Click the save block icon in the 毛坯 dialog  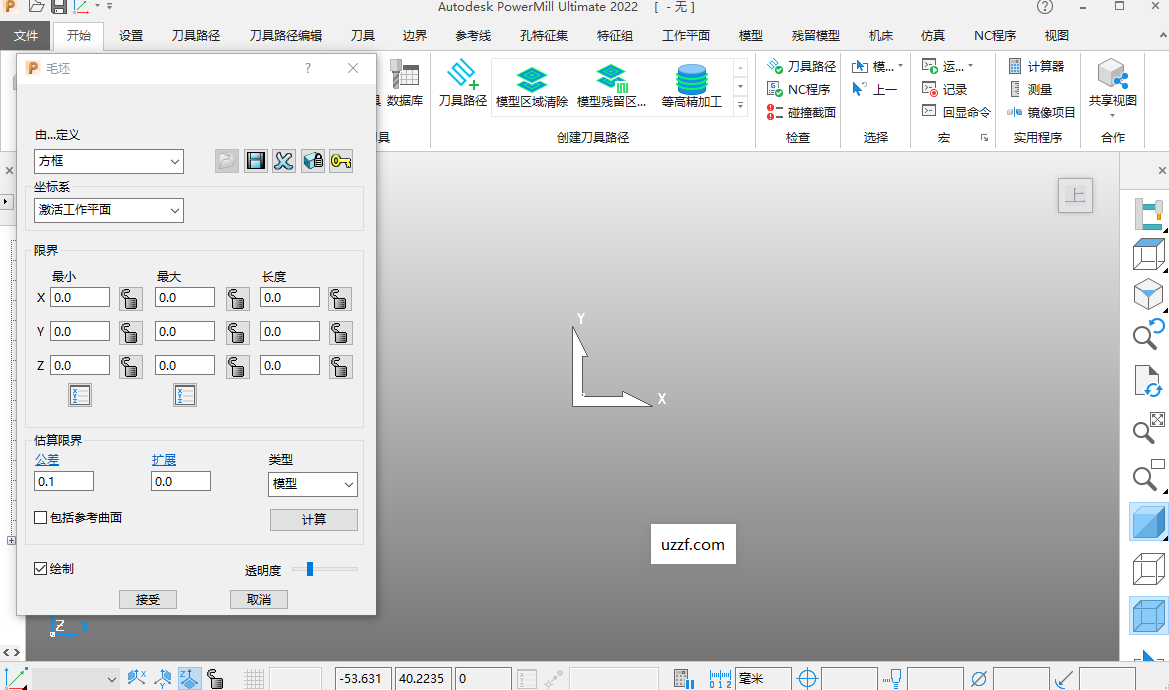(x=255, y=160)
